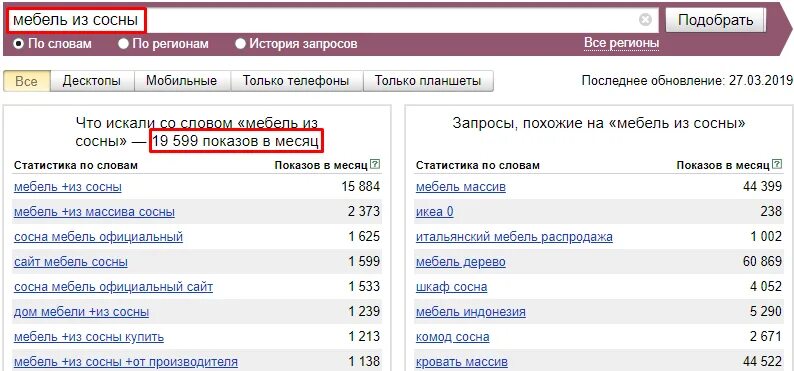Screen dimensions: 794x371
Task: Open the 'мебель +из сосны купить' link
Action: (89, 337)
